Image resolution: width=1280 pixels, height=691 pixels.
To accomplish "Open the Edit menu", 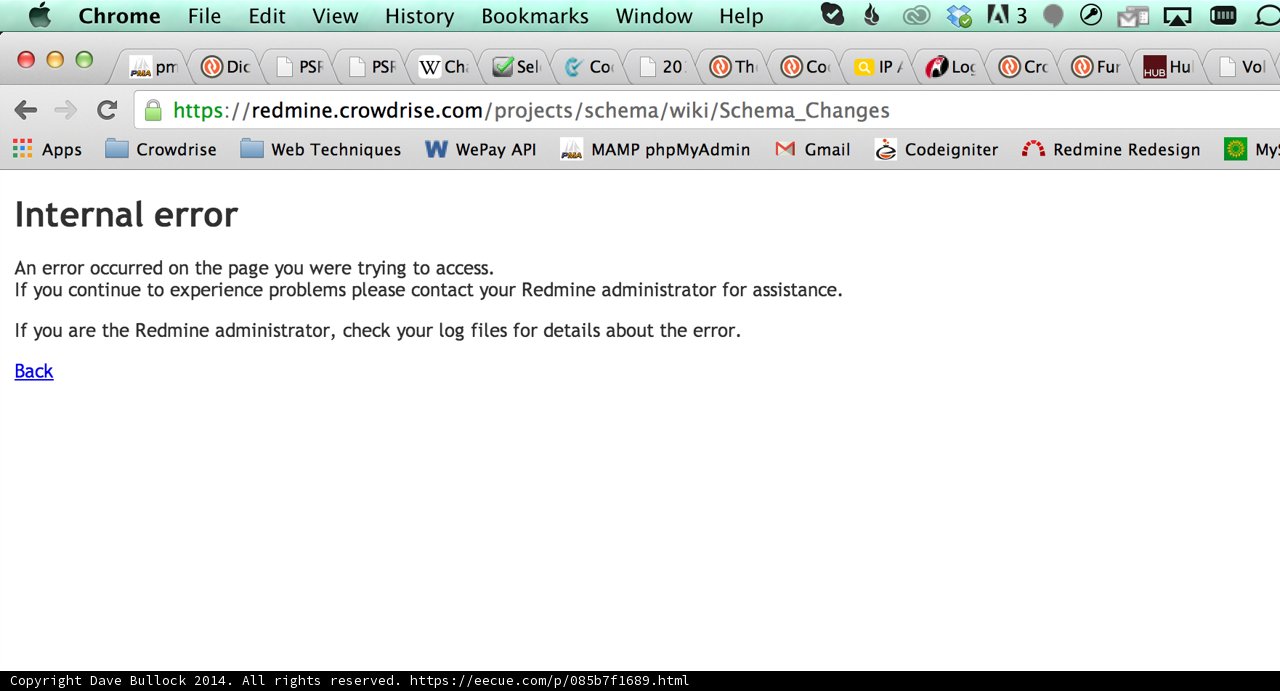I will point(267,16).
